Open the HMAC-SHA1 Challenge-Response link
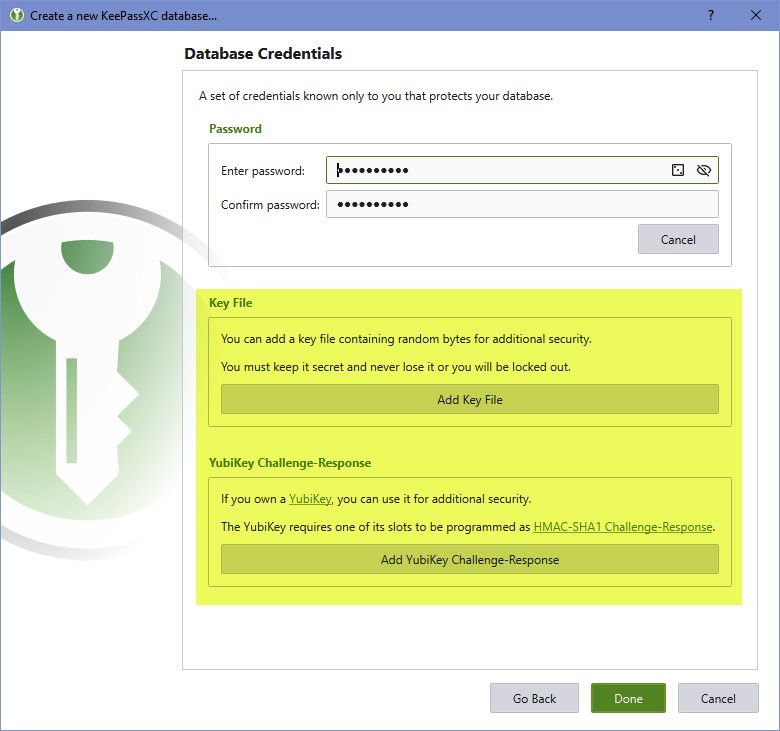 tap(623, 527)
